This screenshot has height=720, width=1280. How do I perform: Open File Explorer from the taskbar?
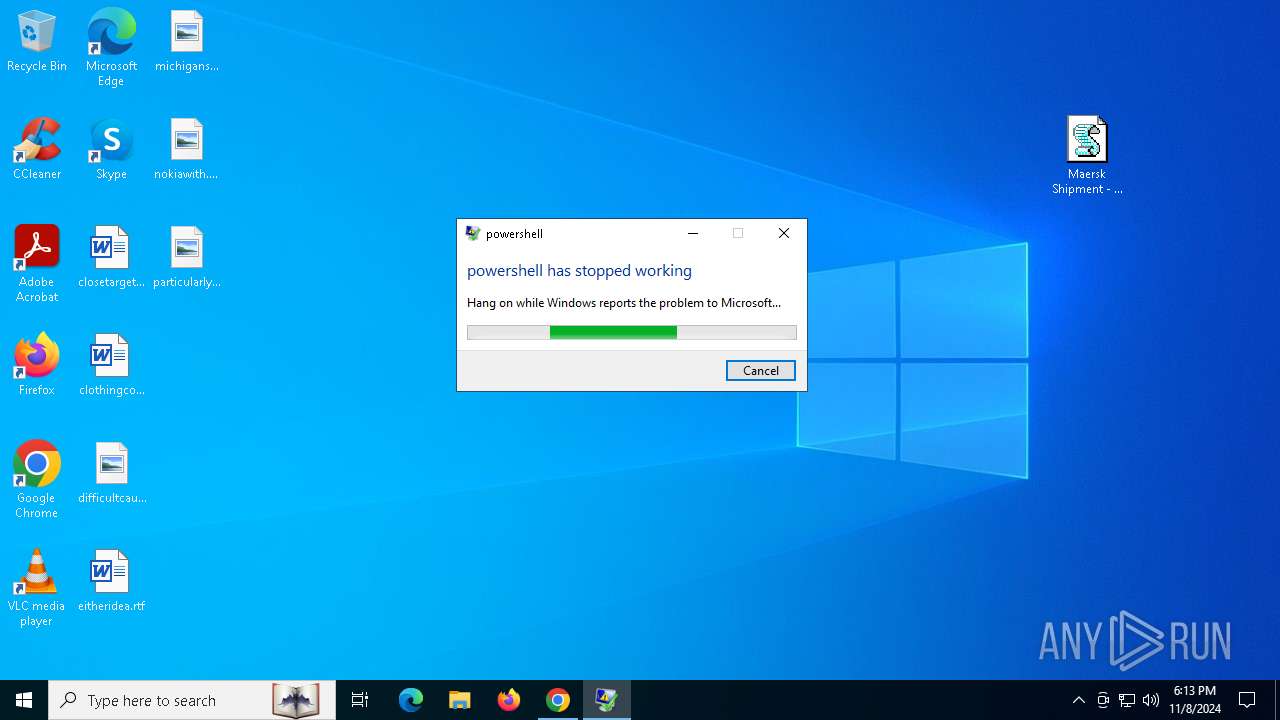(x=460, y=700)
